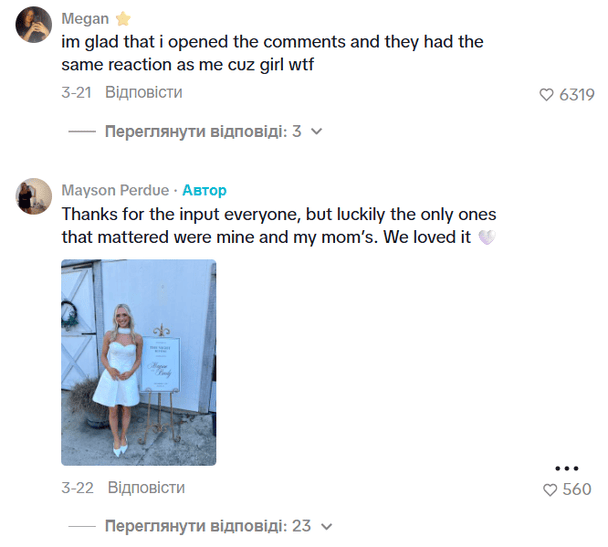Open three-dot options on Mayson's comment
Screen dimensions: 608x547
[x=566, y=468]
